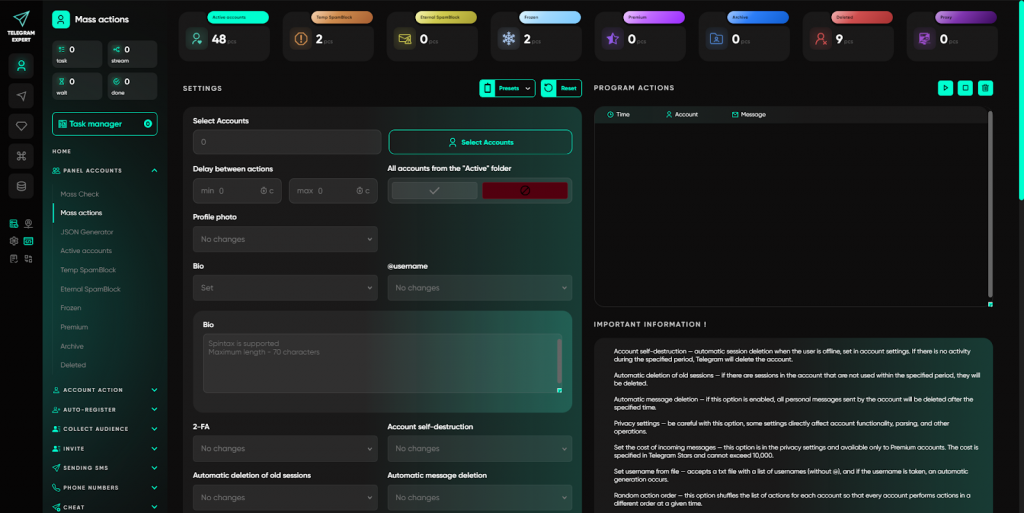
Task: Disable all accounts from Active folder option
Action: (525, 190)
